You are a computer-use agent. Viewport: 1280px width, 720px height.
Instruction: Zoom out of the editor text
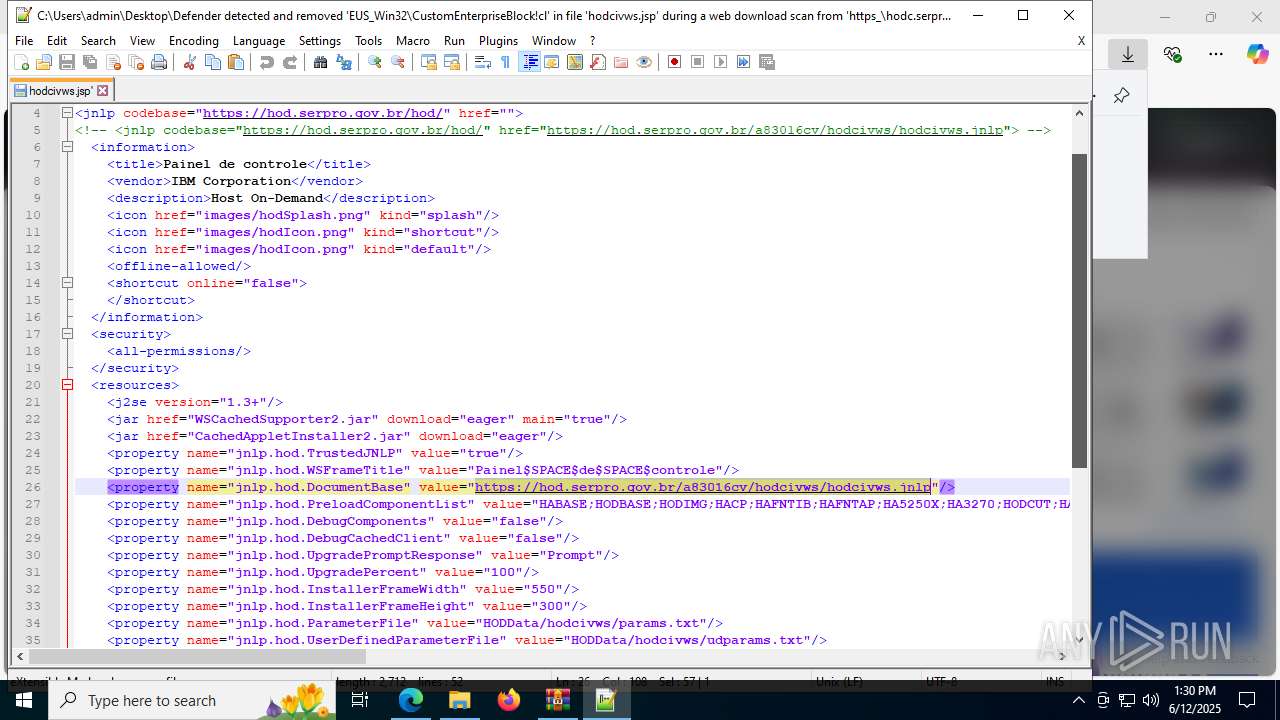click(397, 62)
